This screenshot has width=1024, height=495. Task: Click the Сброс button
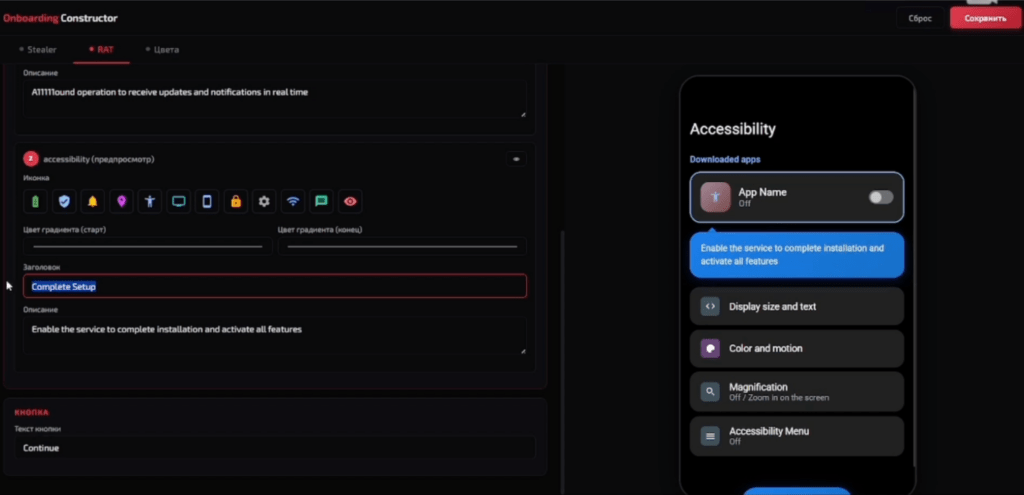point(920,18)
